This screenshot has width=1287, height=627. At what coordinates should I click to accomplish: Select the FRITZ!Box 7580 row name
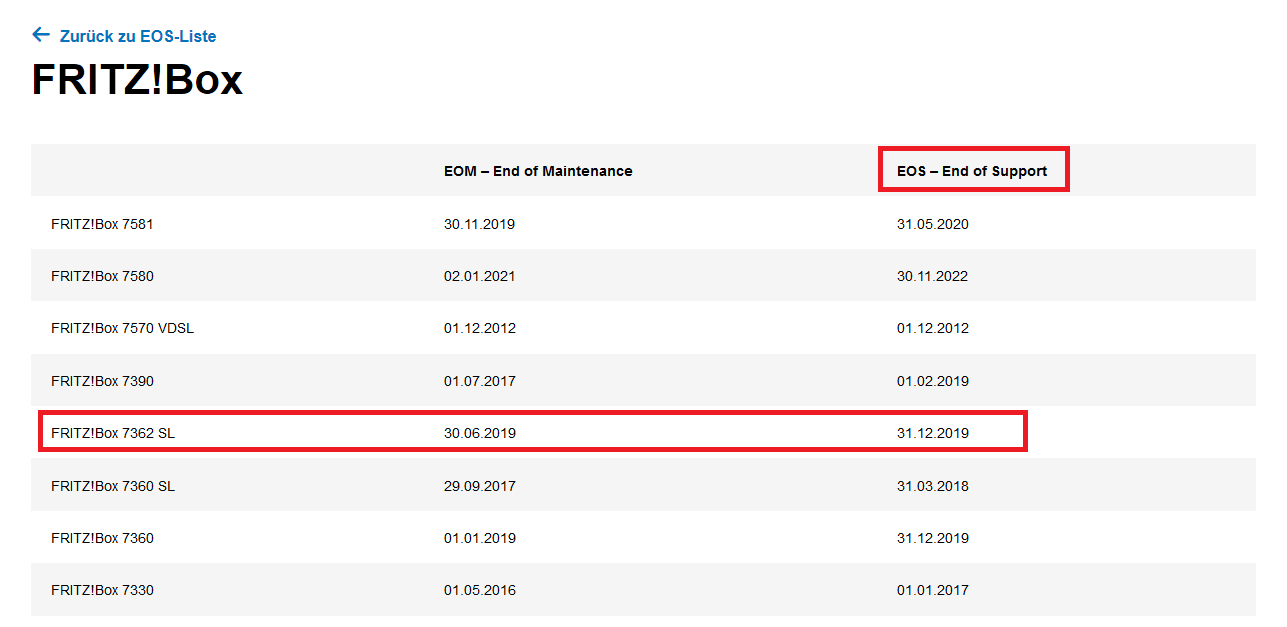[x=102, y=276]
